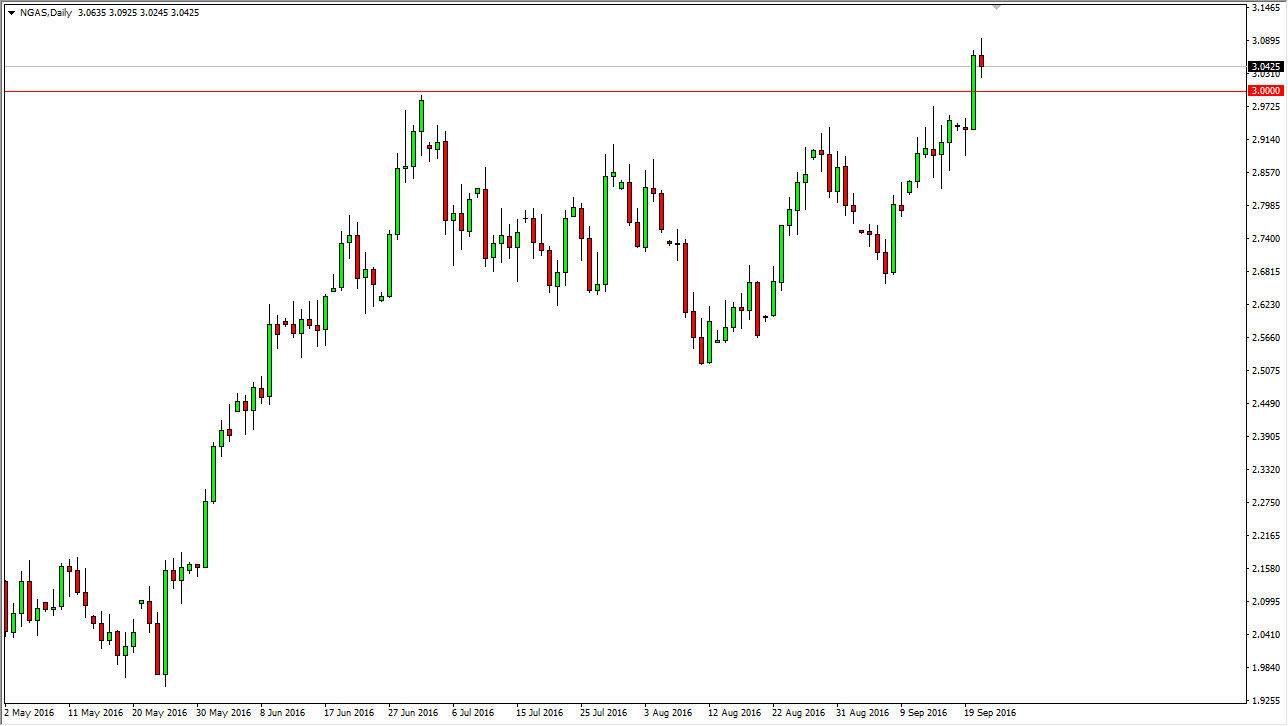
Task: Click the low value 3.0245 in the header
Action: coord(156,13)
